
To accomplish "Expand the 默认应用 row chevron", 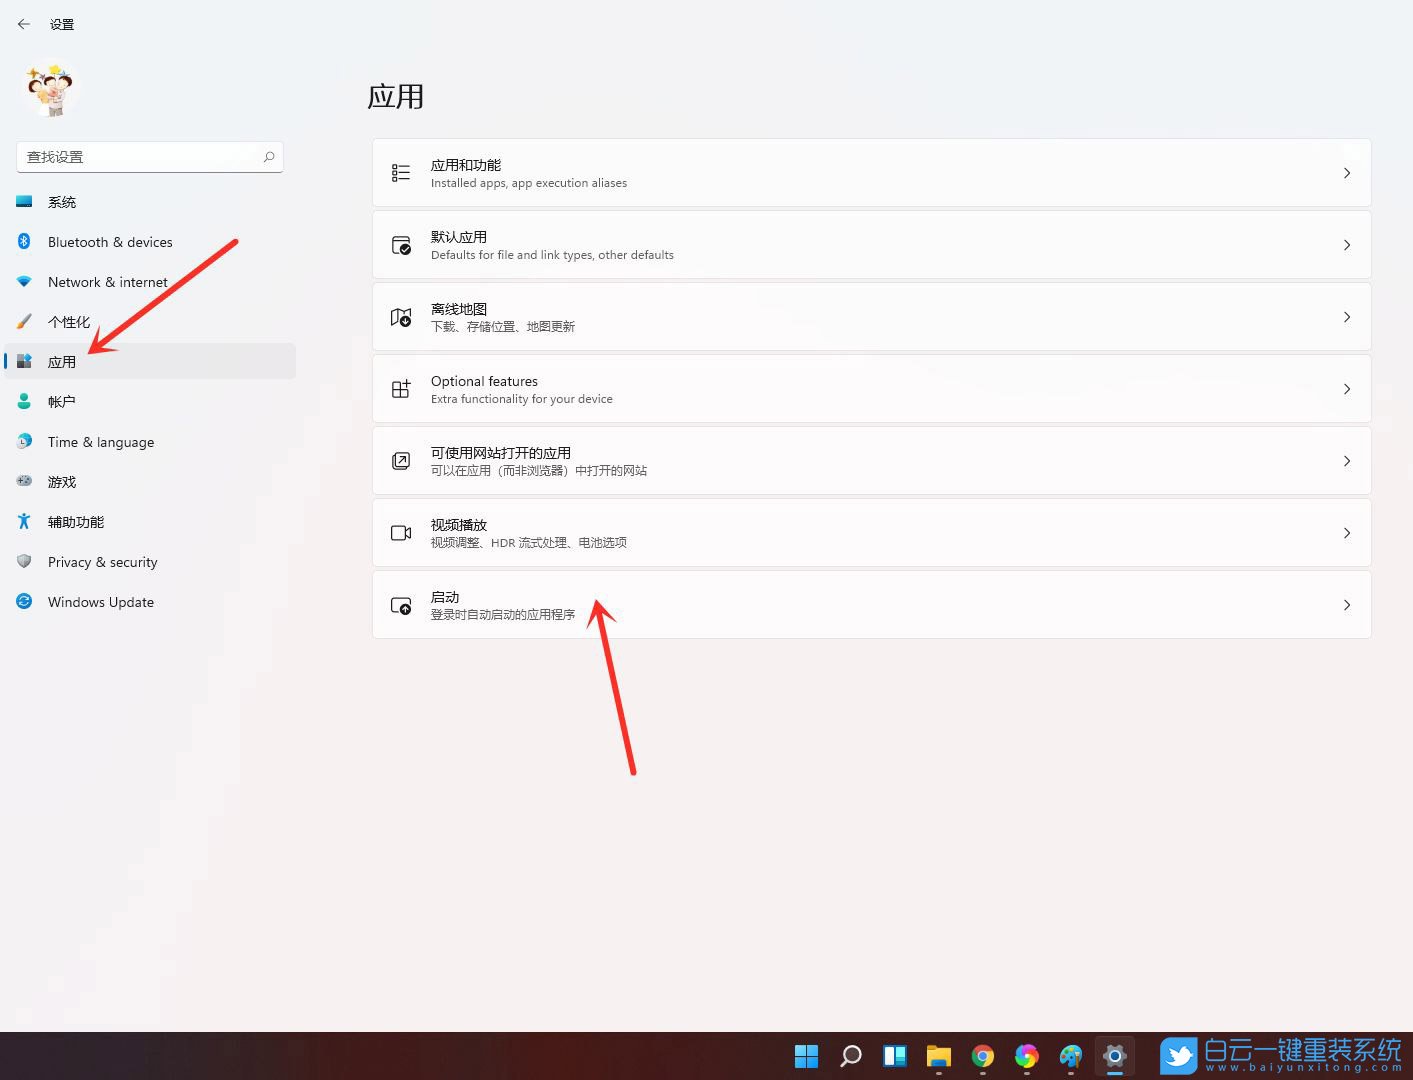I will pyautogui.click(x=1347, y=244).
